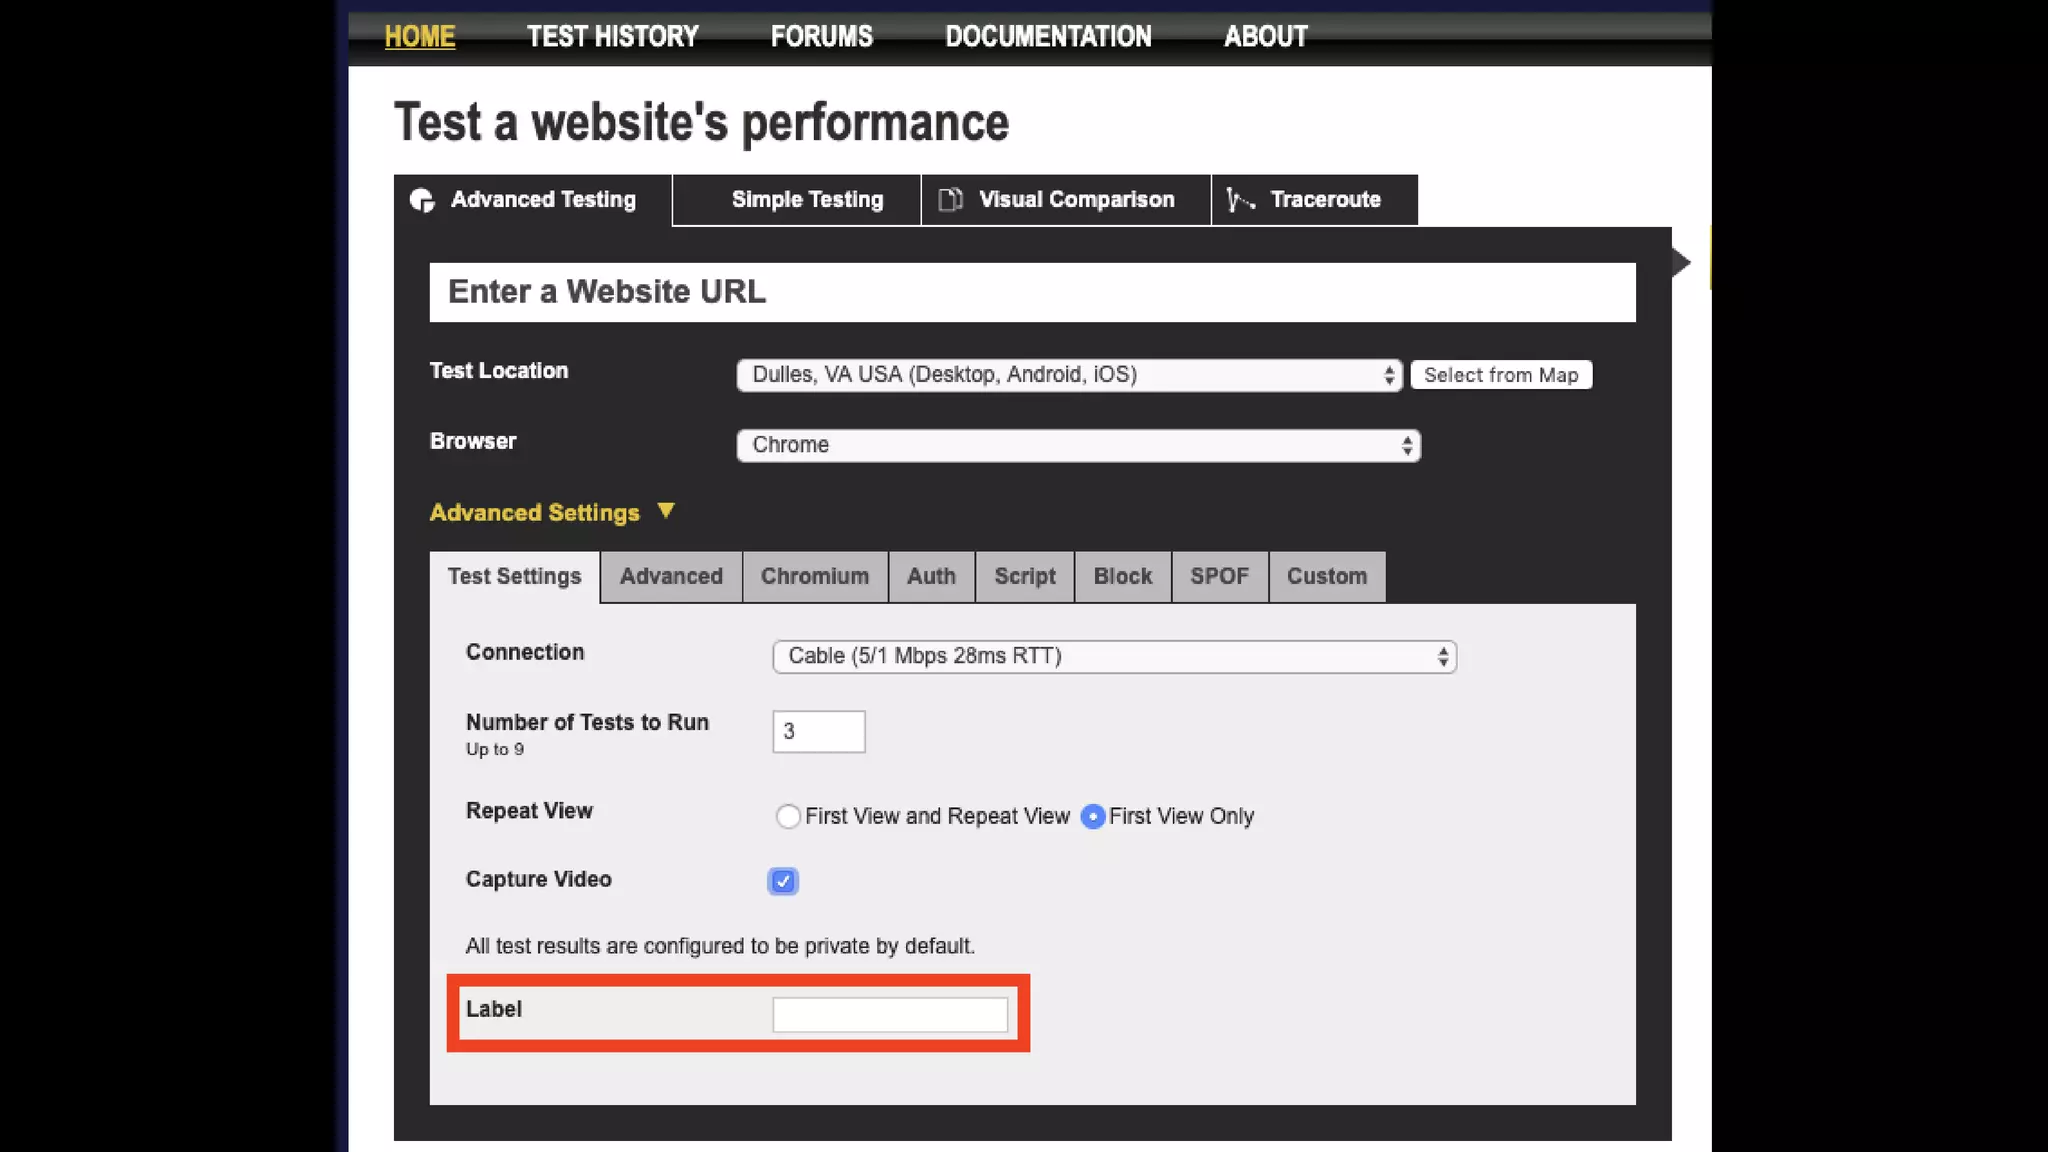The width and height of the screenshot is (2048, 1152).
Task: Click the side panel arrow marker
Action: (1681, 263)
